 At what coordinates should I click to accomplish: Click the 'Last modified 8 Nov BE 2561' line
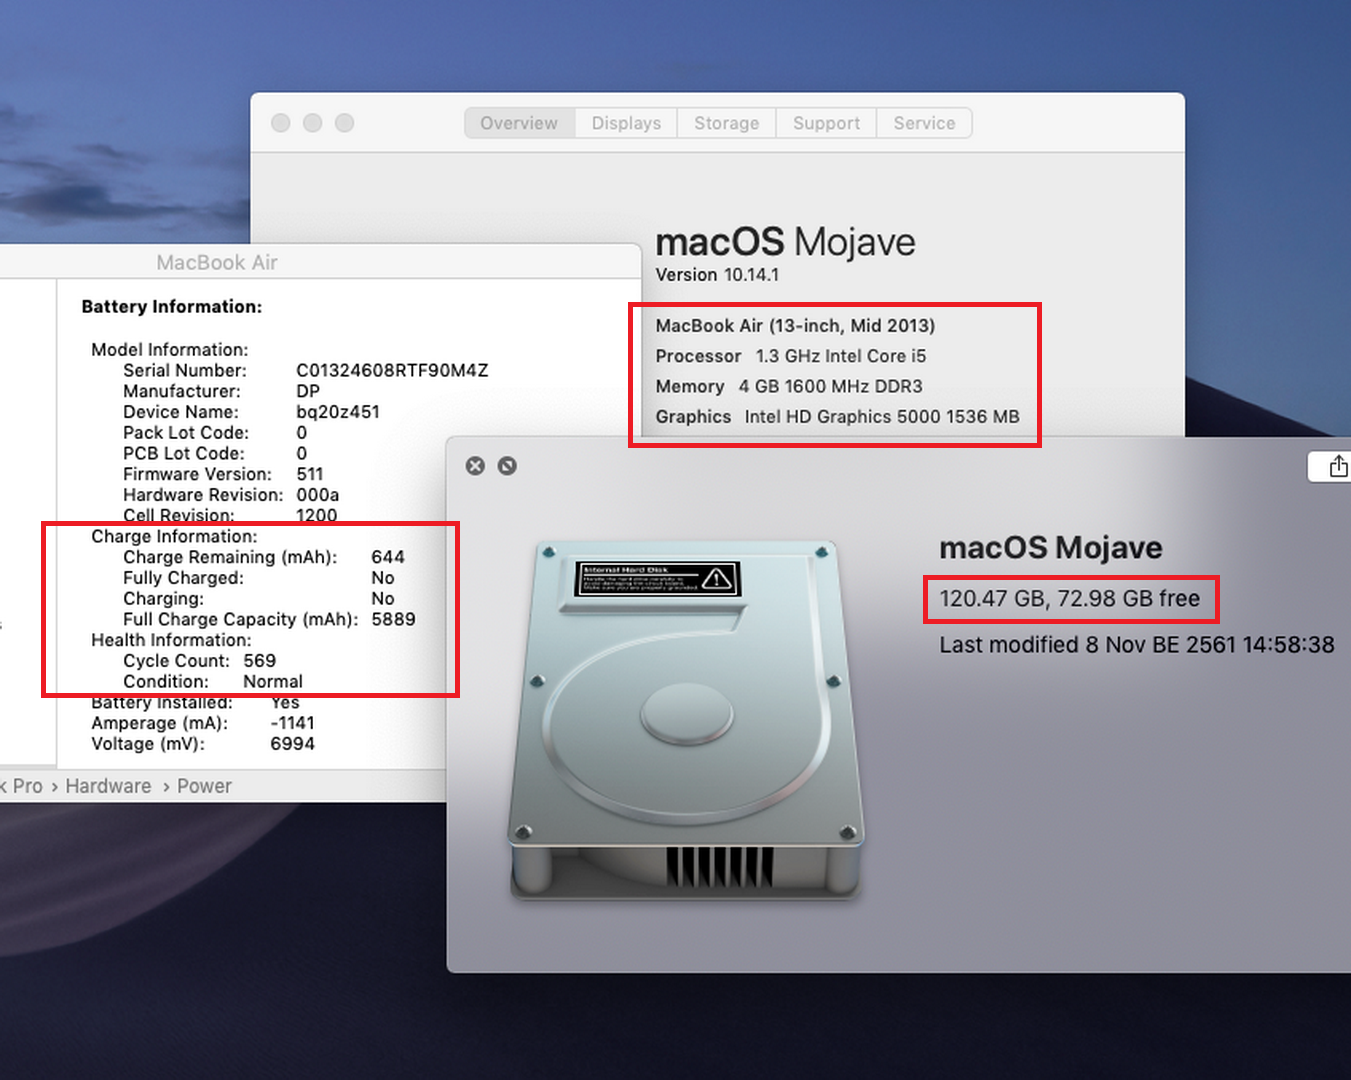click(x=1137, y=645)
